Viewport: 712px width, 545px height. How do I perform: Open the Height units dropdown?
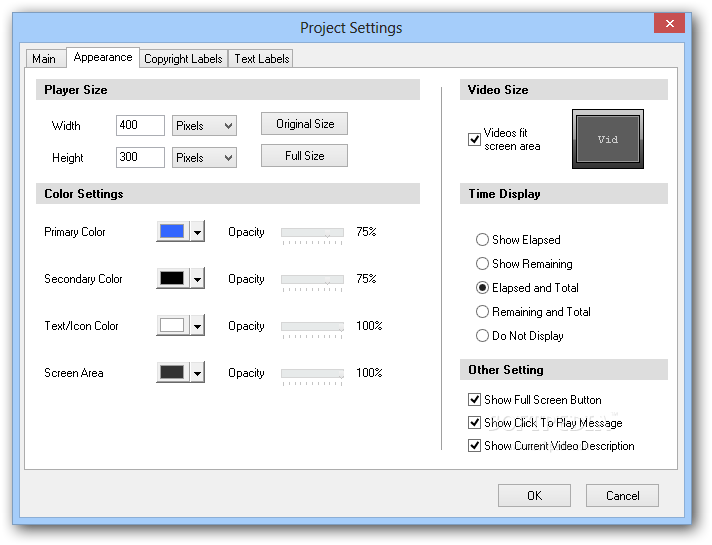[x=204, y=158]
